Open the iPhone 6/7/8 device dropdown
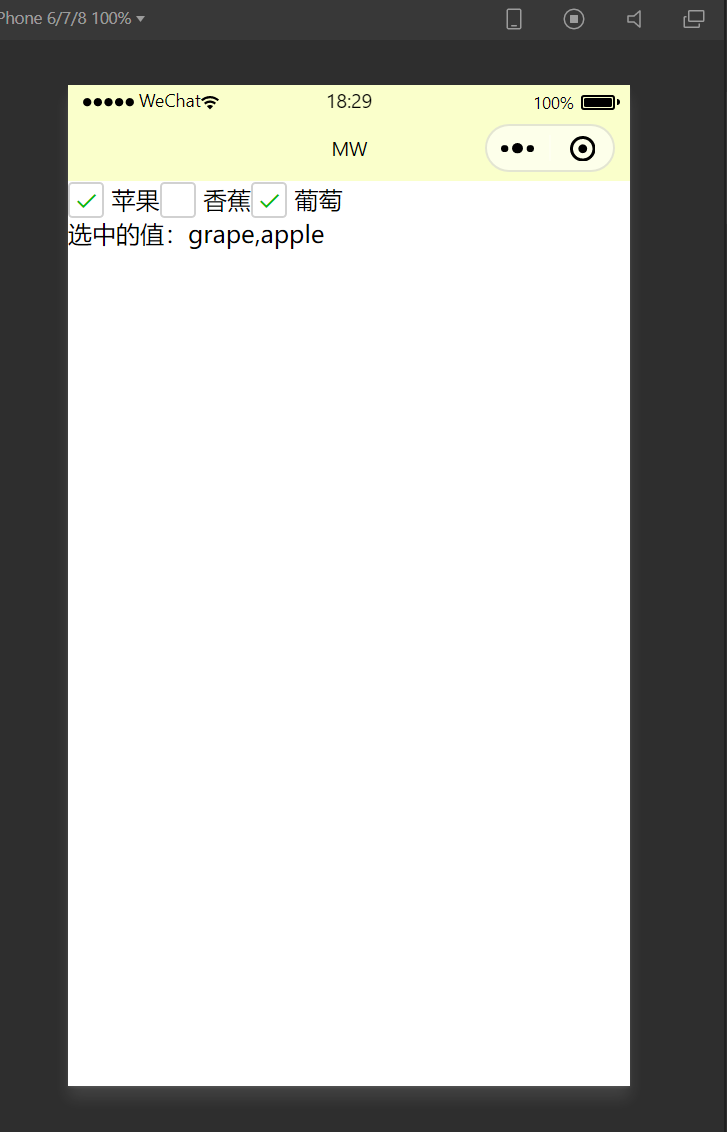727x1132 pixels. tap(71, 18)
